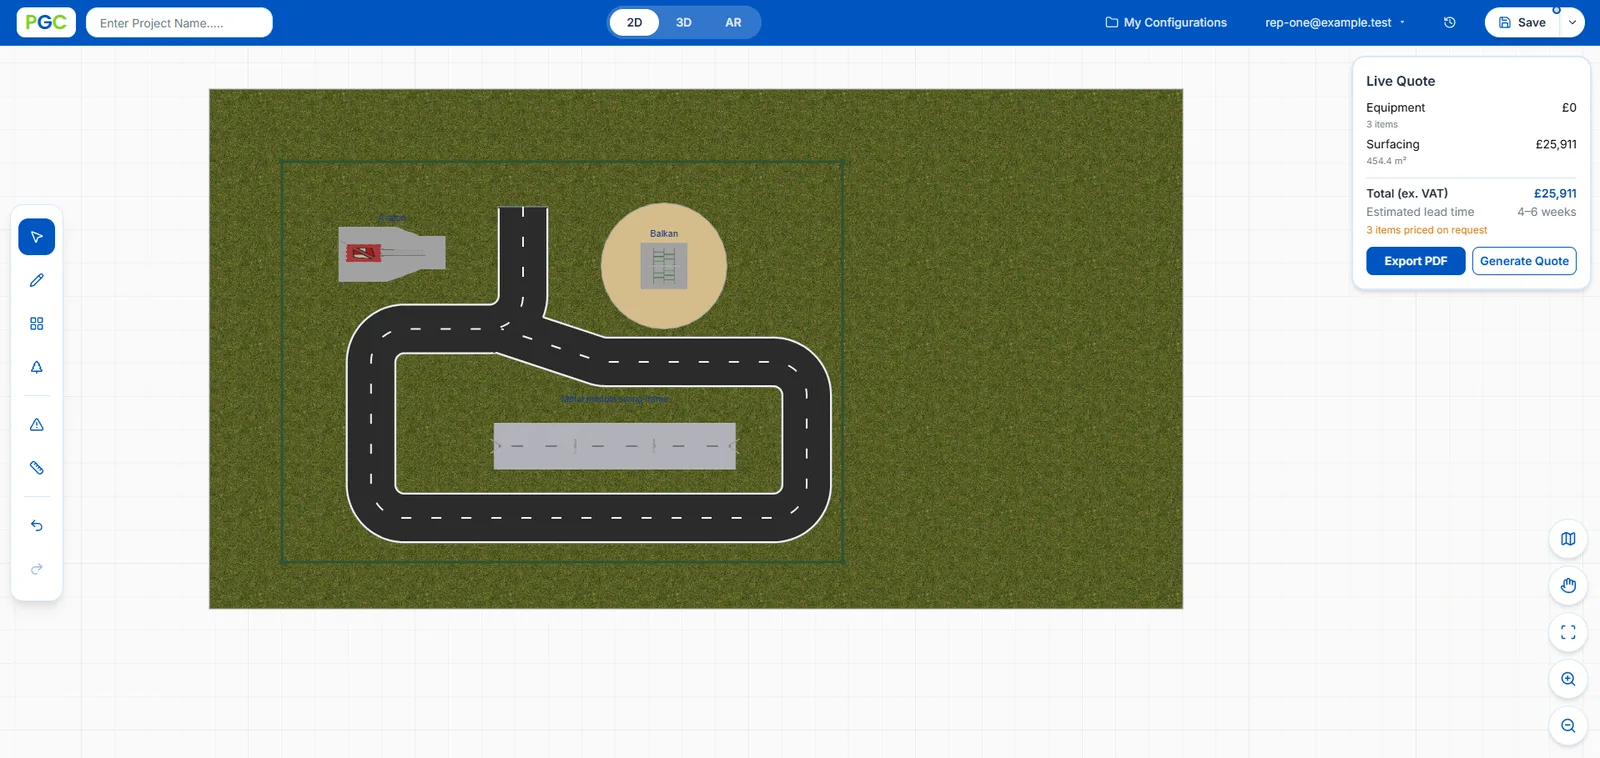Select the ruler measure tool
Viewport: 1600px width, 758px height.
[x=37, y=468]
